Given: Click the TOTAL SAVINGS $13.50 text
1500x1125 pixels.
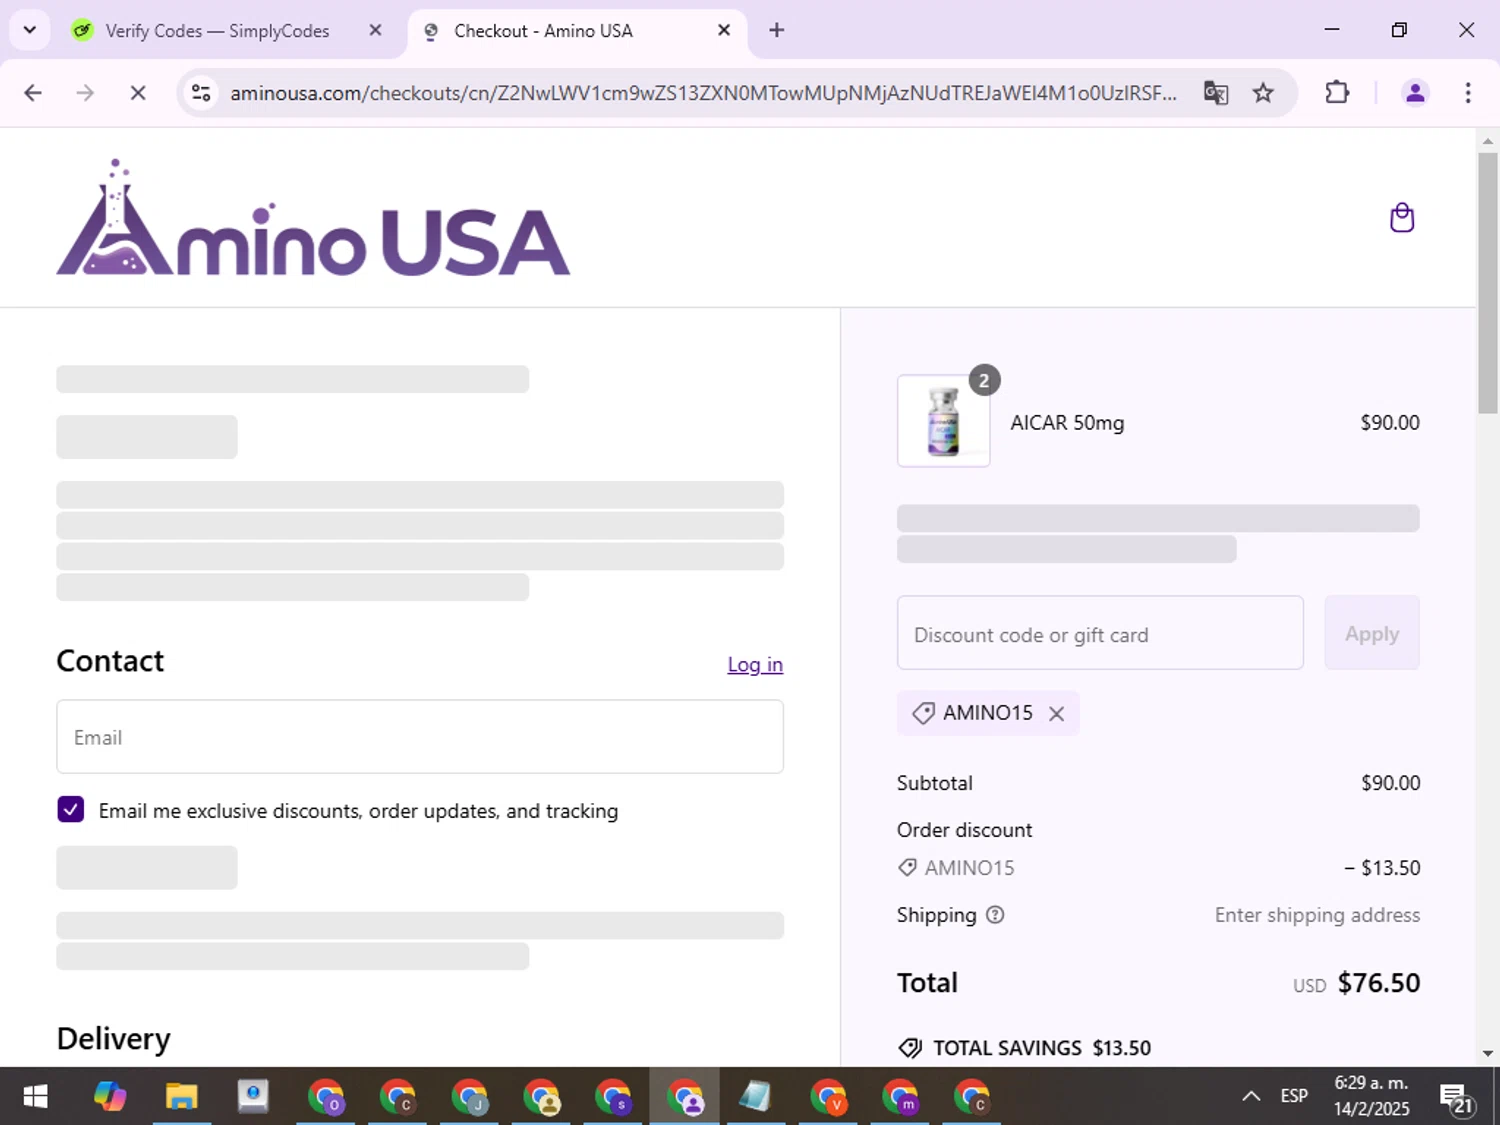Looking at the screenshot, I should tap(1042, 1048).
